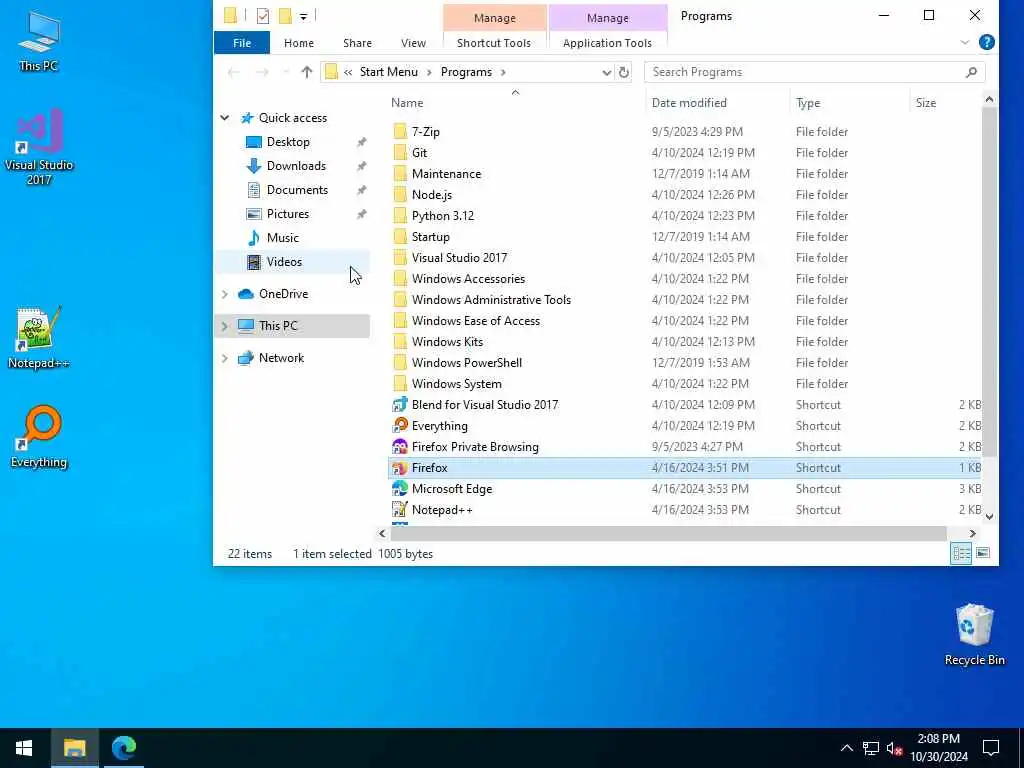Click the Desktop icon in Quick access
The width and height of the screenshot is (1024, 768).
pos(253,142)
